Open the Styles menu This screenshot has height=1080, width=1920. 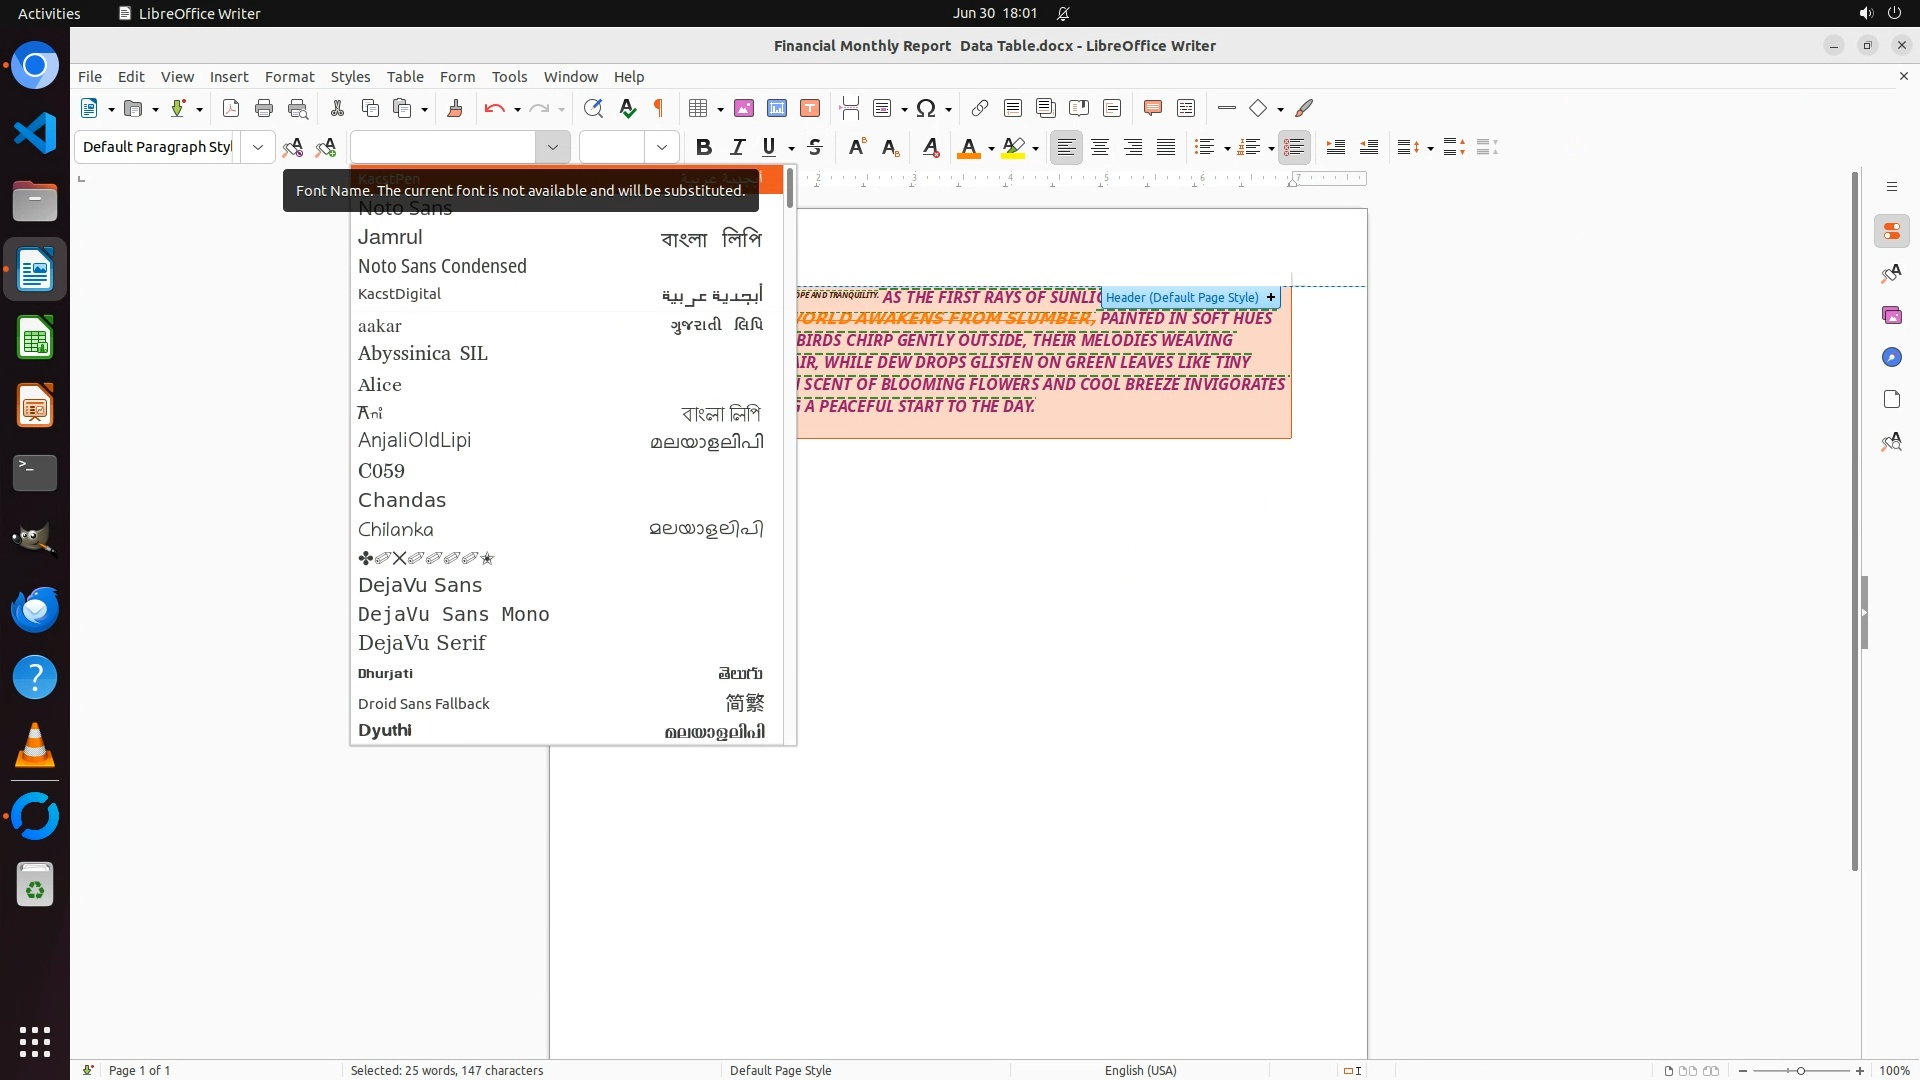click(x=350, y=76)
